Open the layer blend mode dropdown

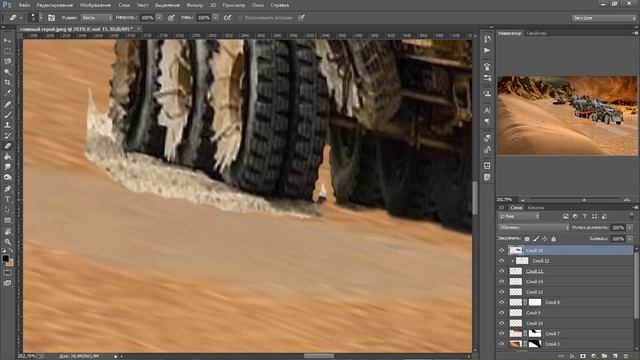[x=533, y=227]
